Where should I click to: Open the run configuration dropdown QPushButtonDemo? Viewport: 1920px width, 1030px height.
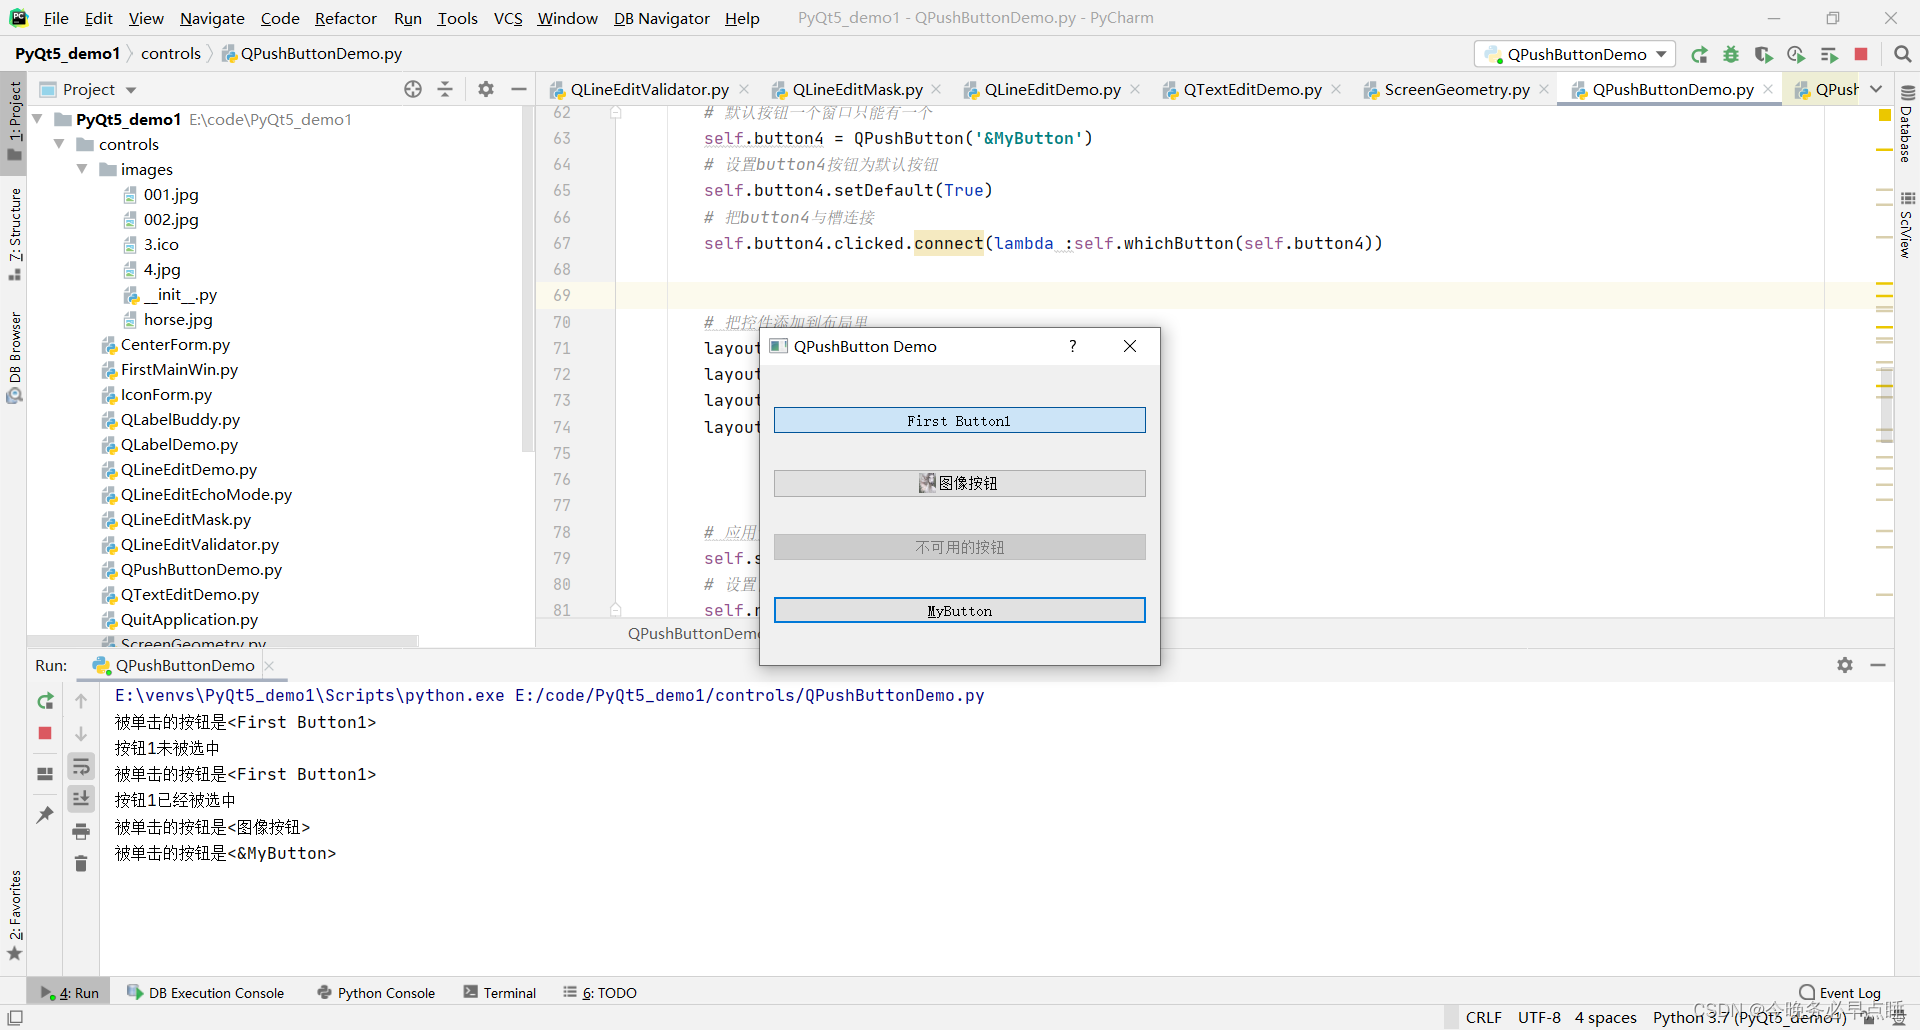point(1575,54)
